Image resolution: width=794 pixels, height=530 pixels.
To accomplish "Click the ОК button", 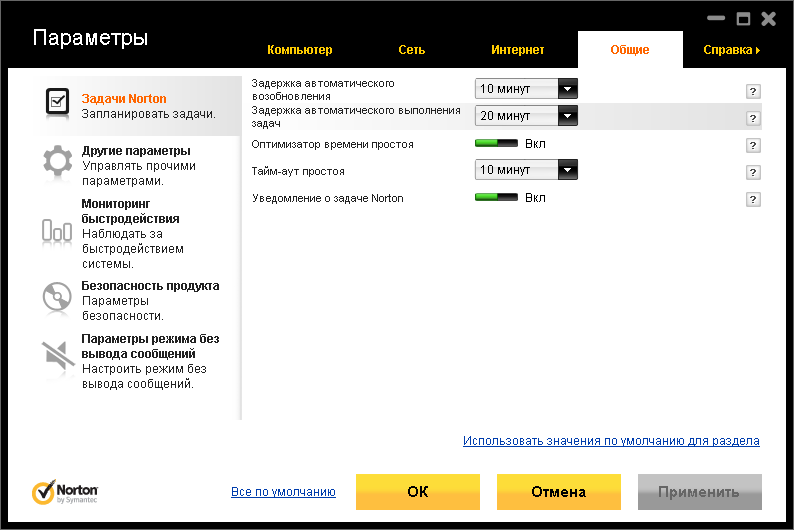I will (x=418, y=492).
